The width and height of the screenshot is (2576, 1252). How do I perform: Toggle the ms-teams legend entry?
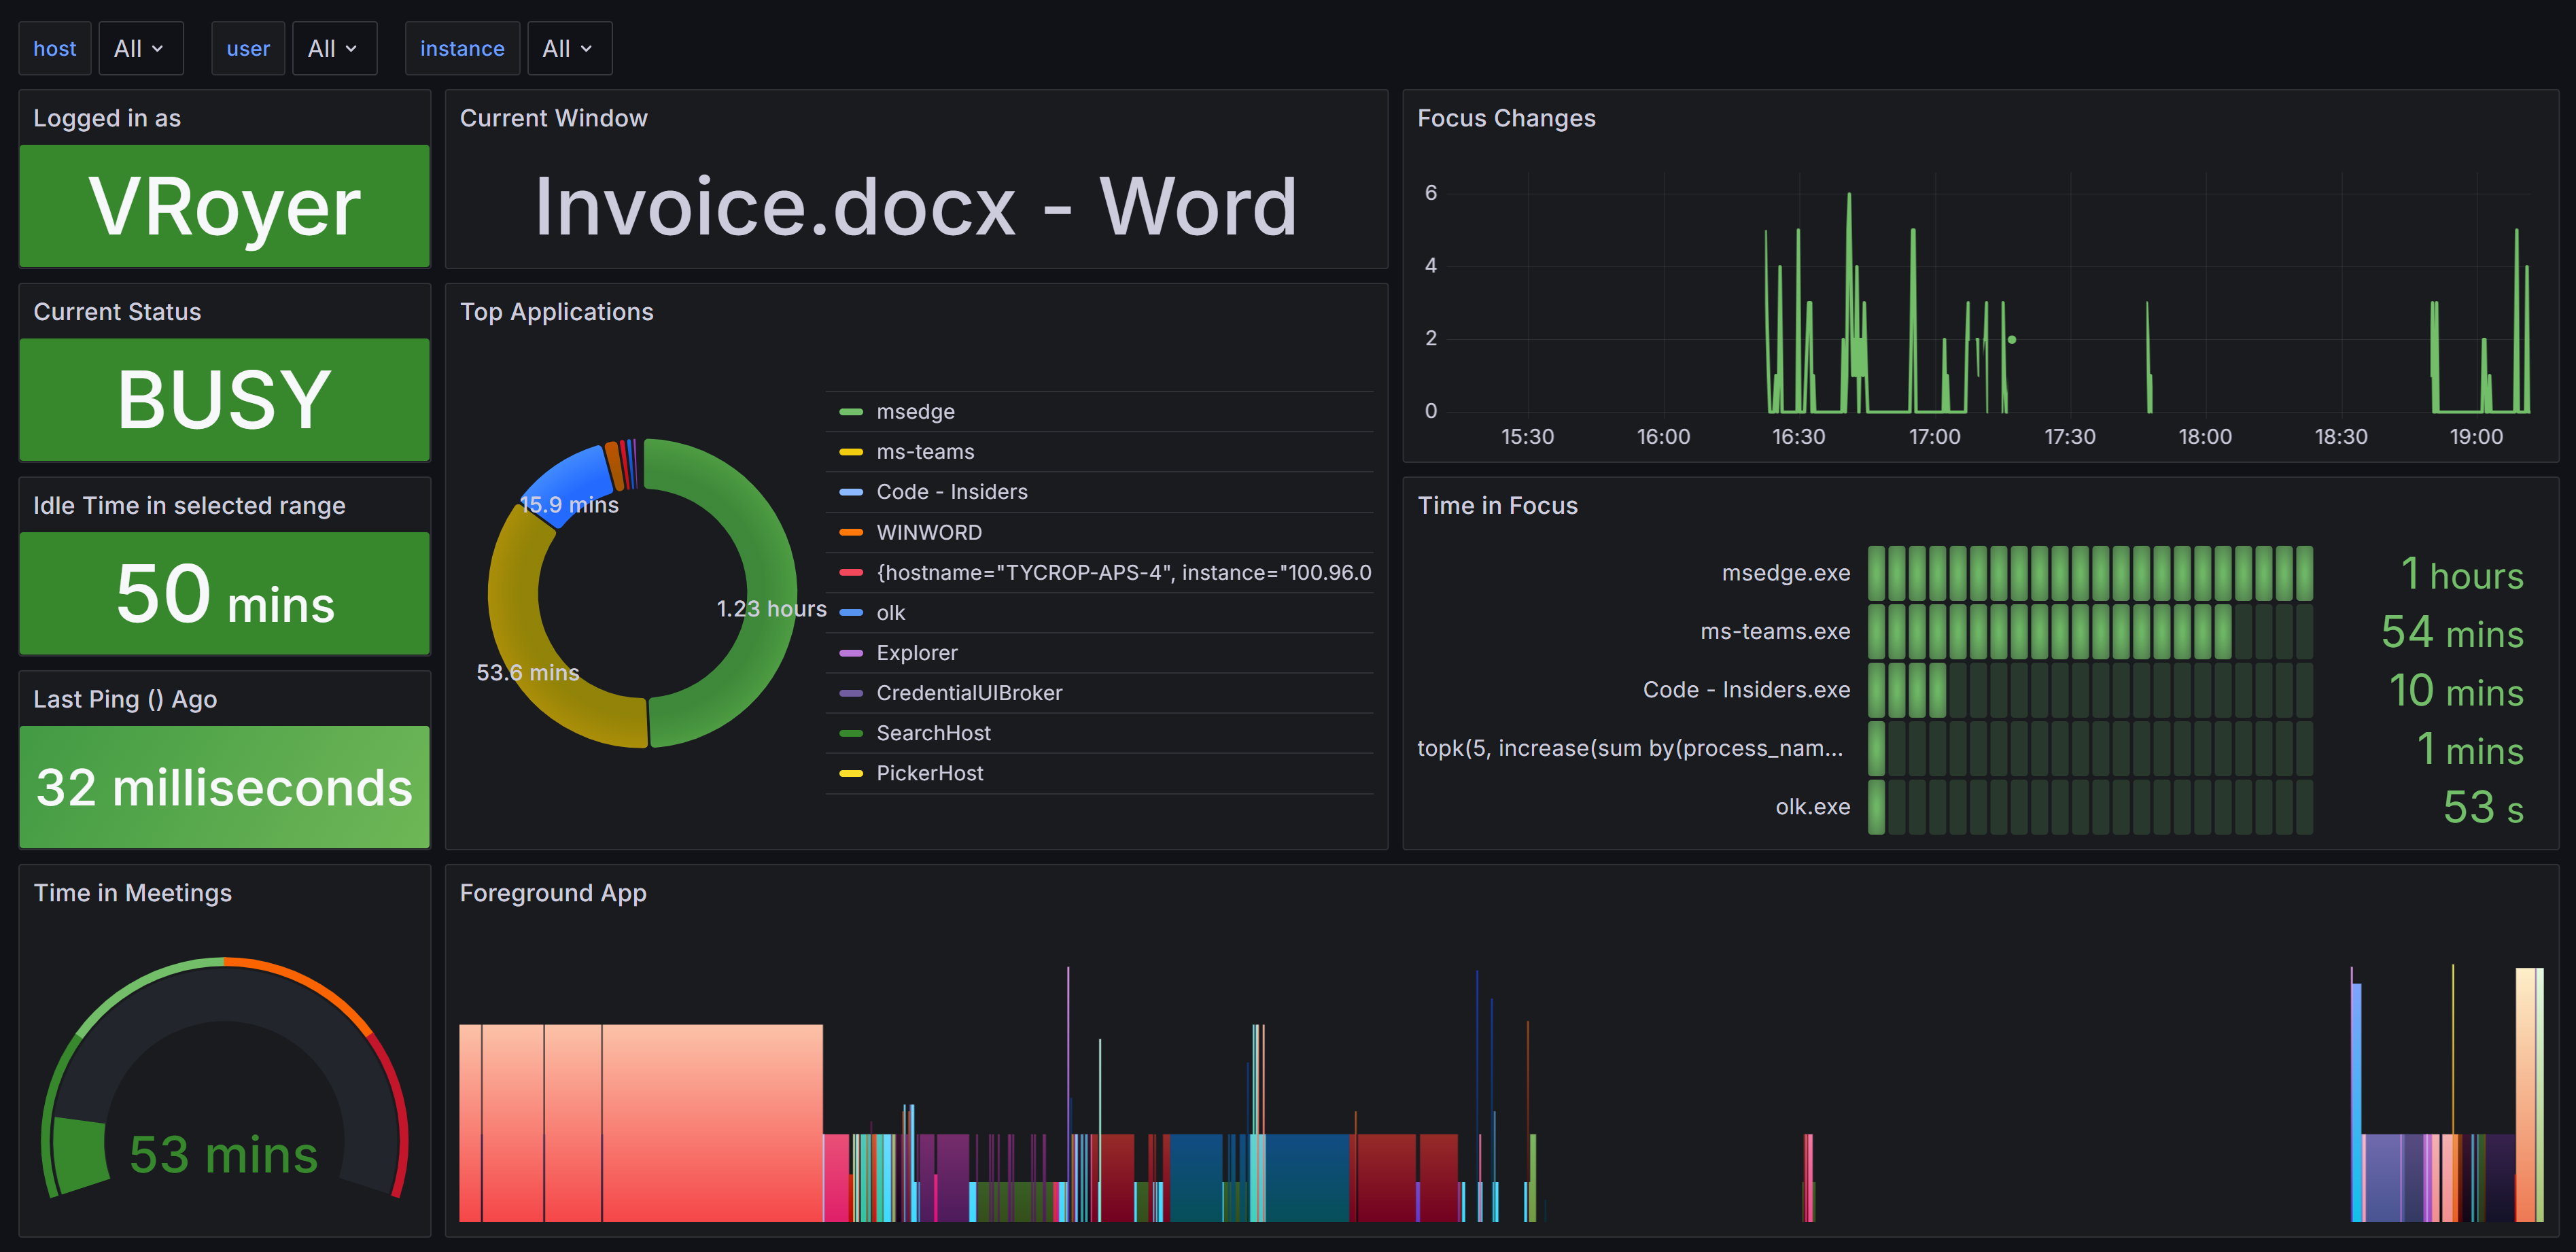tap(924, 451)
